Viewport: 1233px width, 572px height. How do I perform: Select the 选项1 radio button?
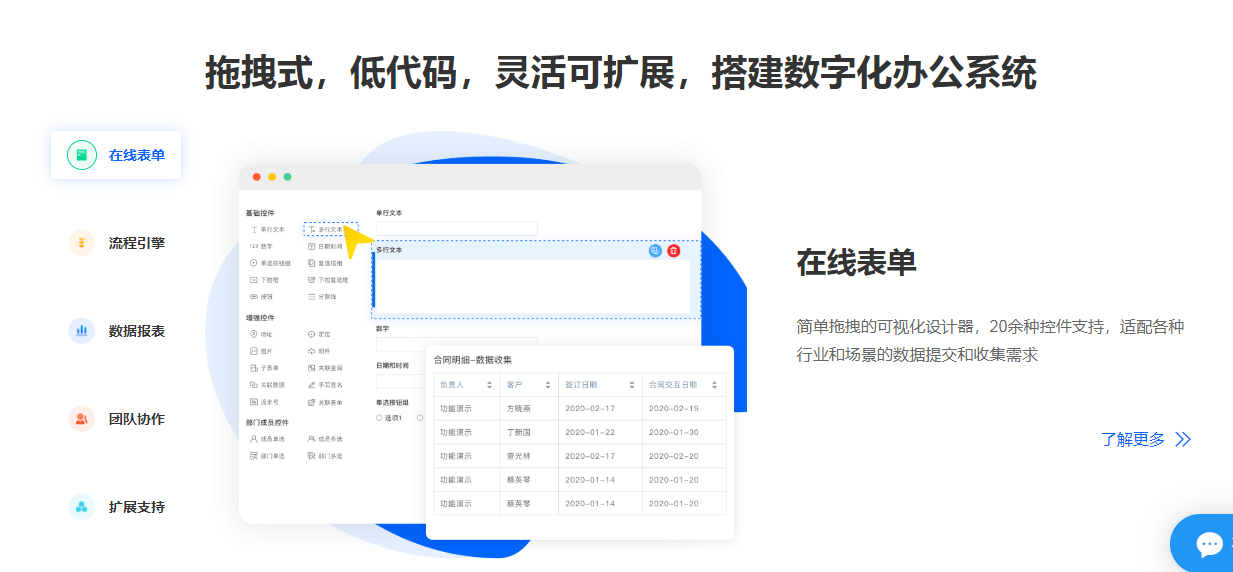click(379, 417)
